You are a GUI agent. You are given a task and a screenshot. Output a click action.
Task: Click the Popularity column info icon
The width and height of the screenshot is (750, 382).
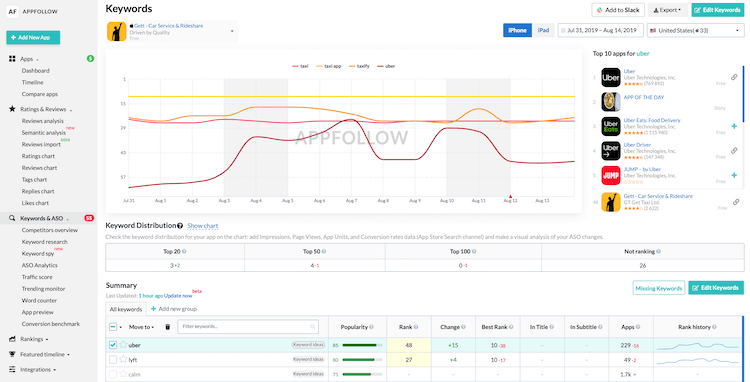(372, 327)
